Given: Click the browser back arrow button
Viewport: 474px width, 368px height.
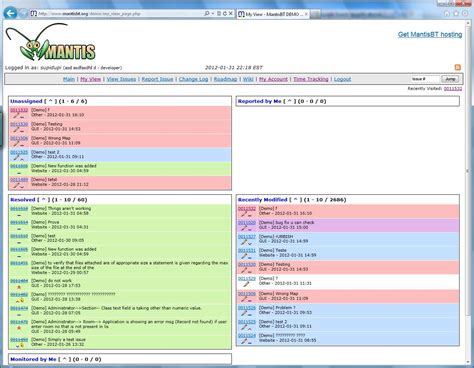Looking at the screenshot, I should (x=10, y=13).
